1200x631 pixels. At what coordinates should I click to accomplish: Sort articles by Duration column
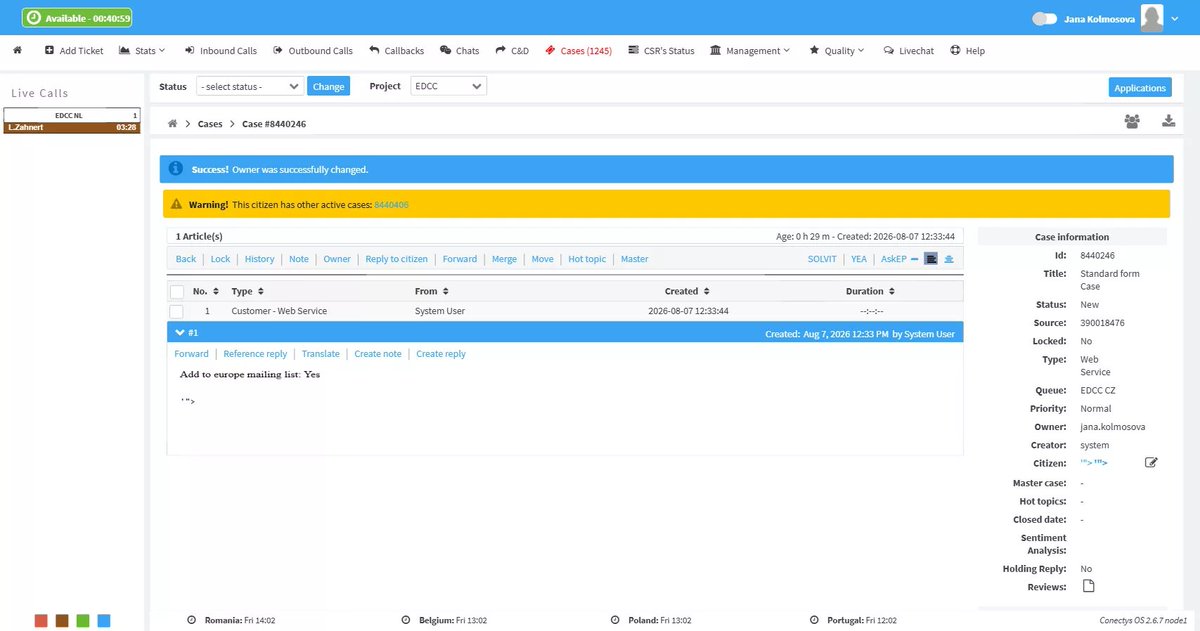click(870, 291)
